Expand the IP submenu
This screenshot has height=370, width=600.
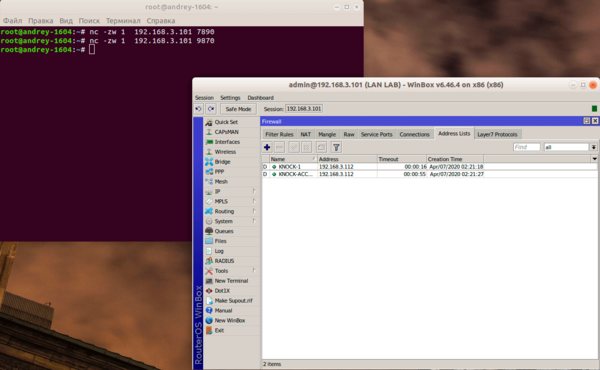(x=254, y=191)
